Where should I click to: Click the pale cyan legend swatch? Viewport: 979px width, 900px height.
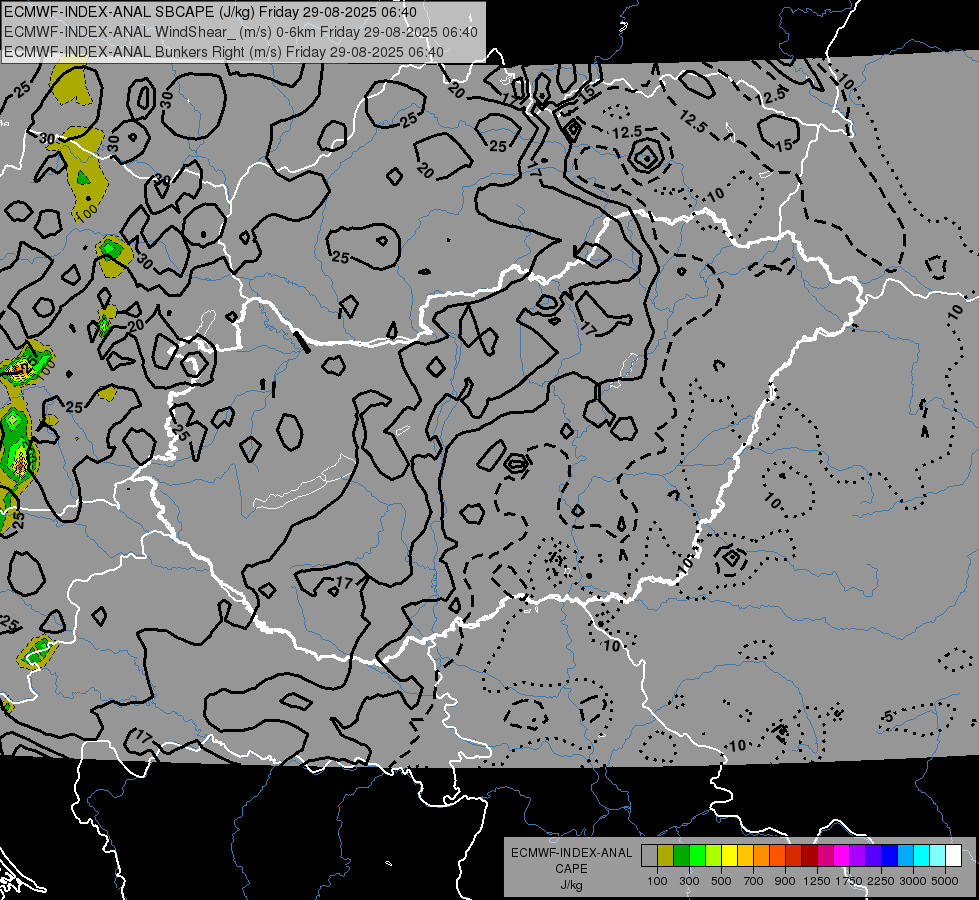tap(938, 856)
